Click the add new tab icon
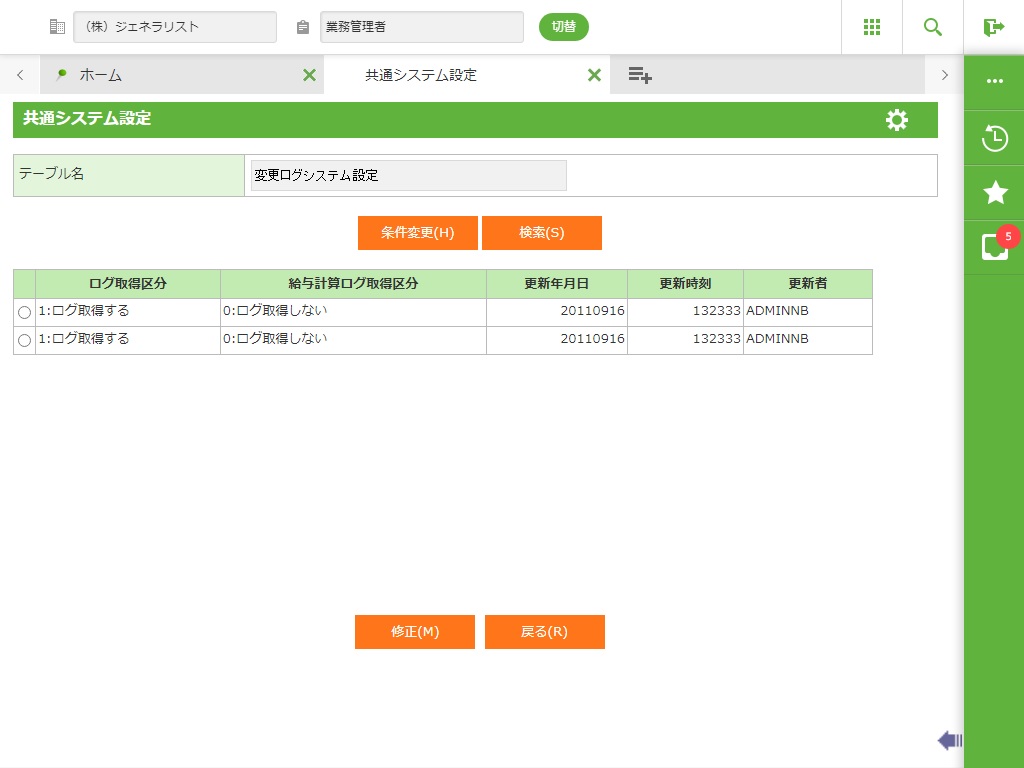 [x=640, y=75]
